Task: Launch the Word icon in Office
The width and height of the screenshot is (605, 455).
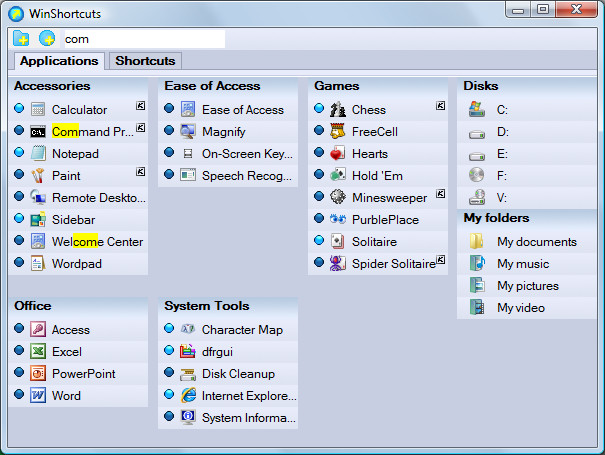Action: [x=38, y=395]
